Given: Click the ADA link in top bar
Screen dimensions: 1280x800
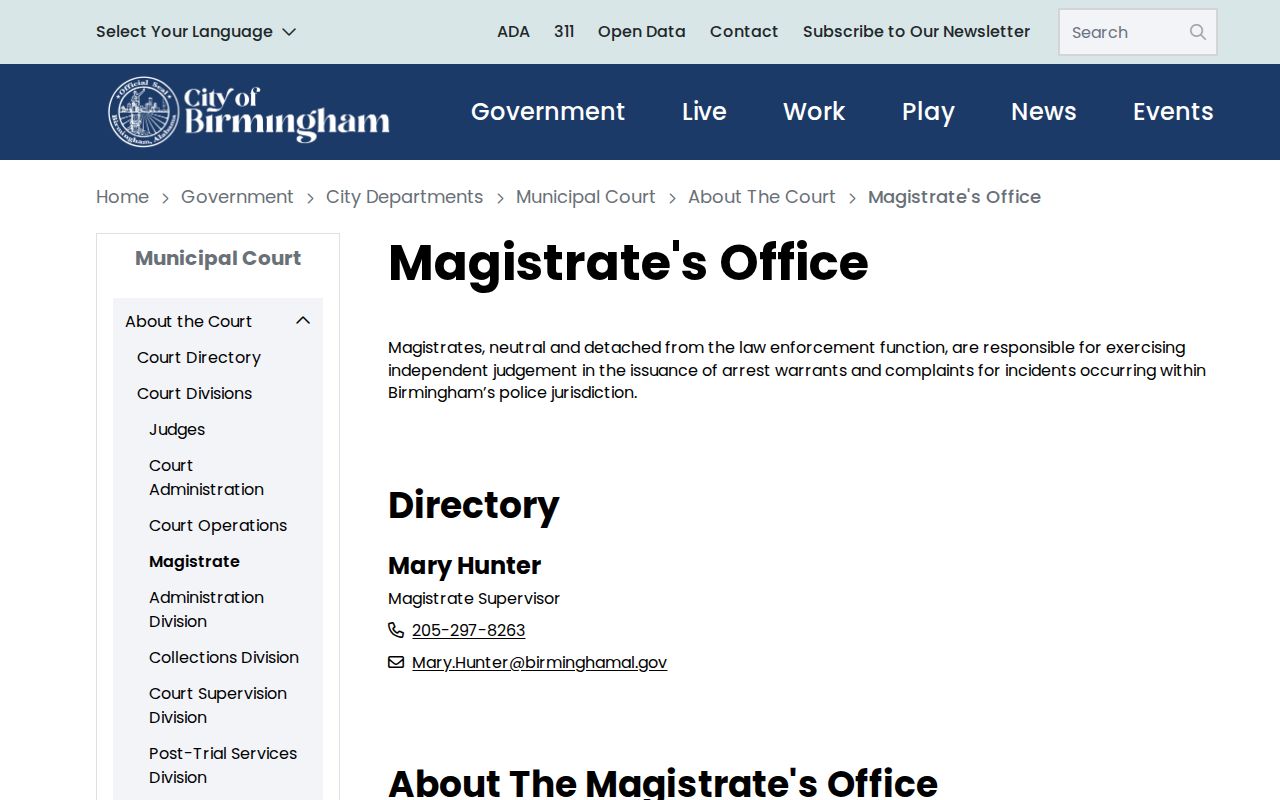Looking at the screenshot, I should point(513,31).
